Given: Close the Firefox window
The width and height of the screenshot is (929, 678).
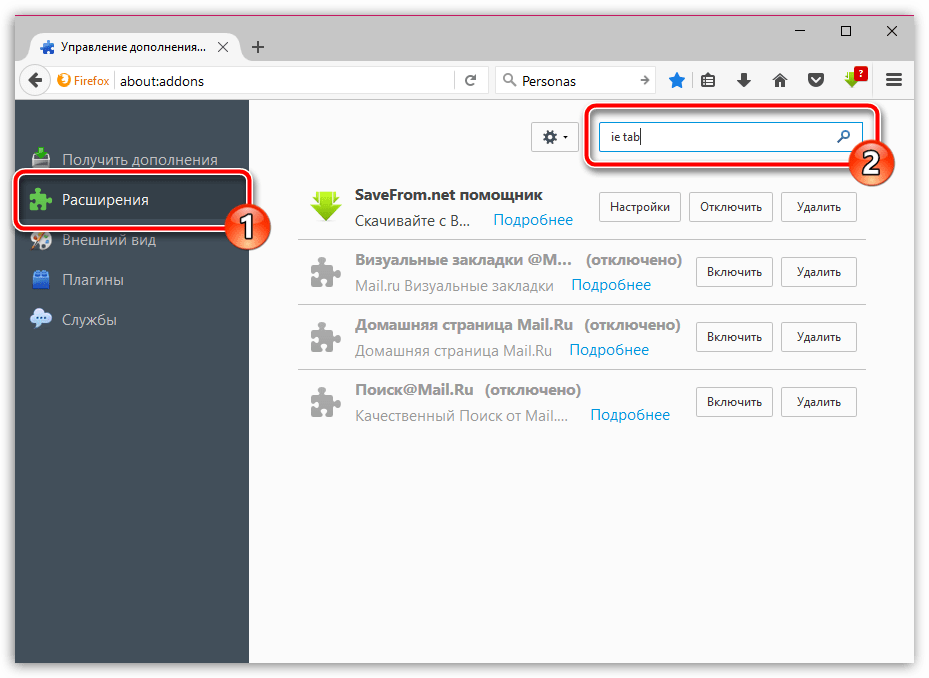Looking at the screenshot, I should click(892, 31).
